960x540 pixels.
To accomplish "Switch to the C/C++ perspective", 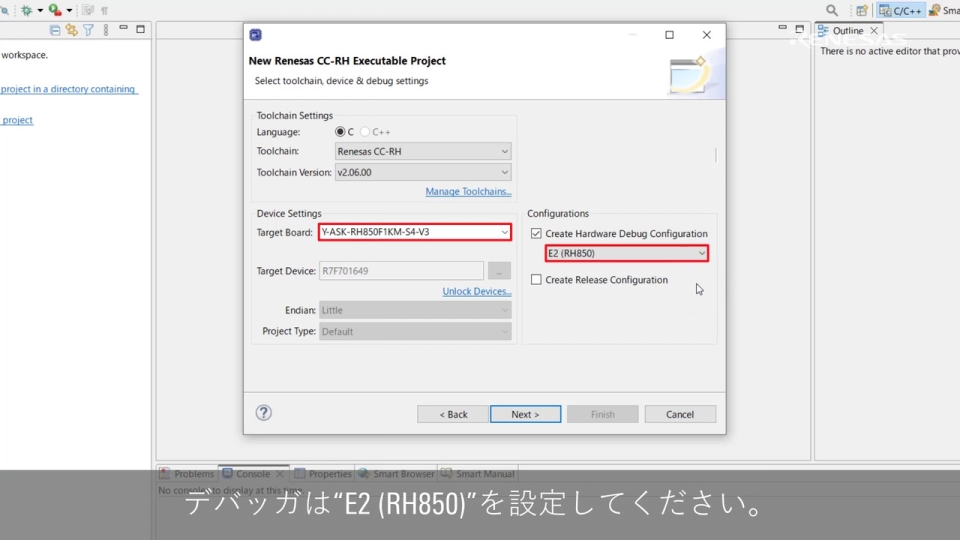I will (x=901, y=10).
